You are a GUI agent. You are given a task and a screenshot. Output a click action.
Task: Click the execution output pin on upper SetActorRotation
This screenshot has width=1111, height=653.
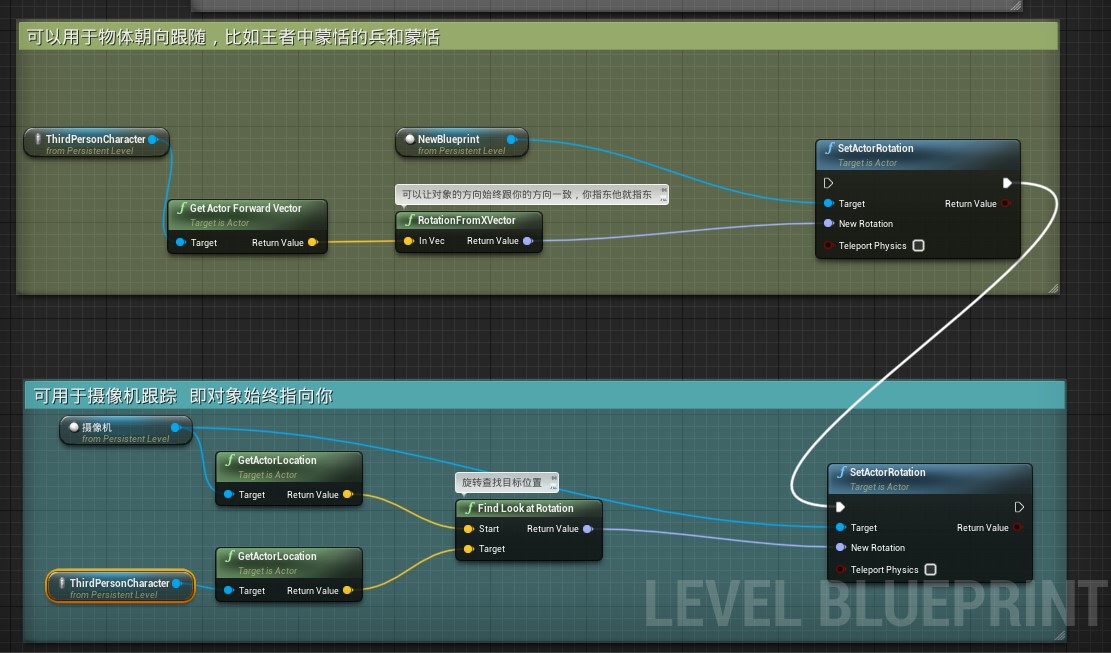pos(1008,183)
